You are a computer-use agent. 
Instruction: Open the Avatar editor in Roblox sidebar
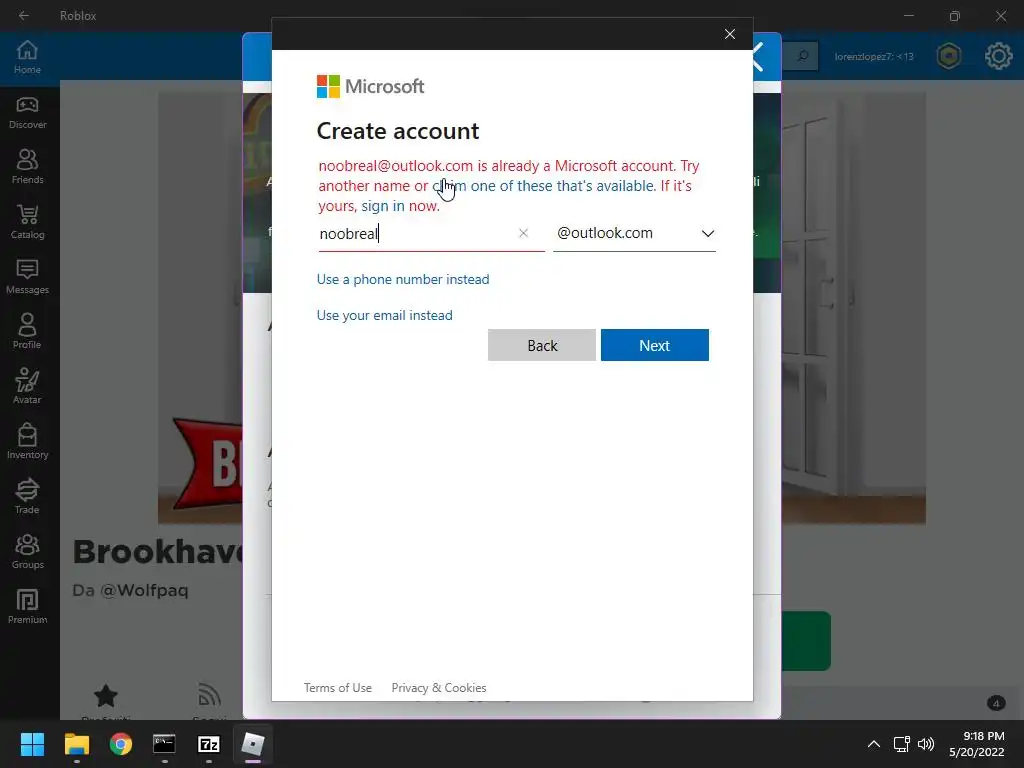(27, 387)
